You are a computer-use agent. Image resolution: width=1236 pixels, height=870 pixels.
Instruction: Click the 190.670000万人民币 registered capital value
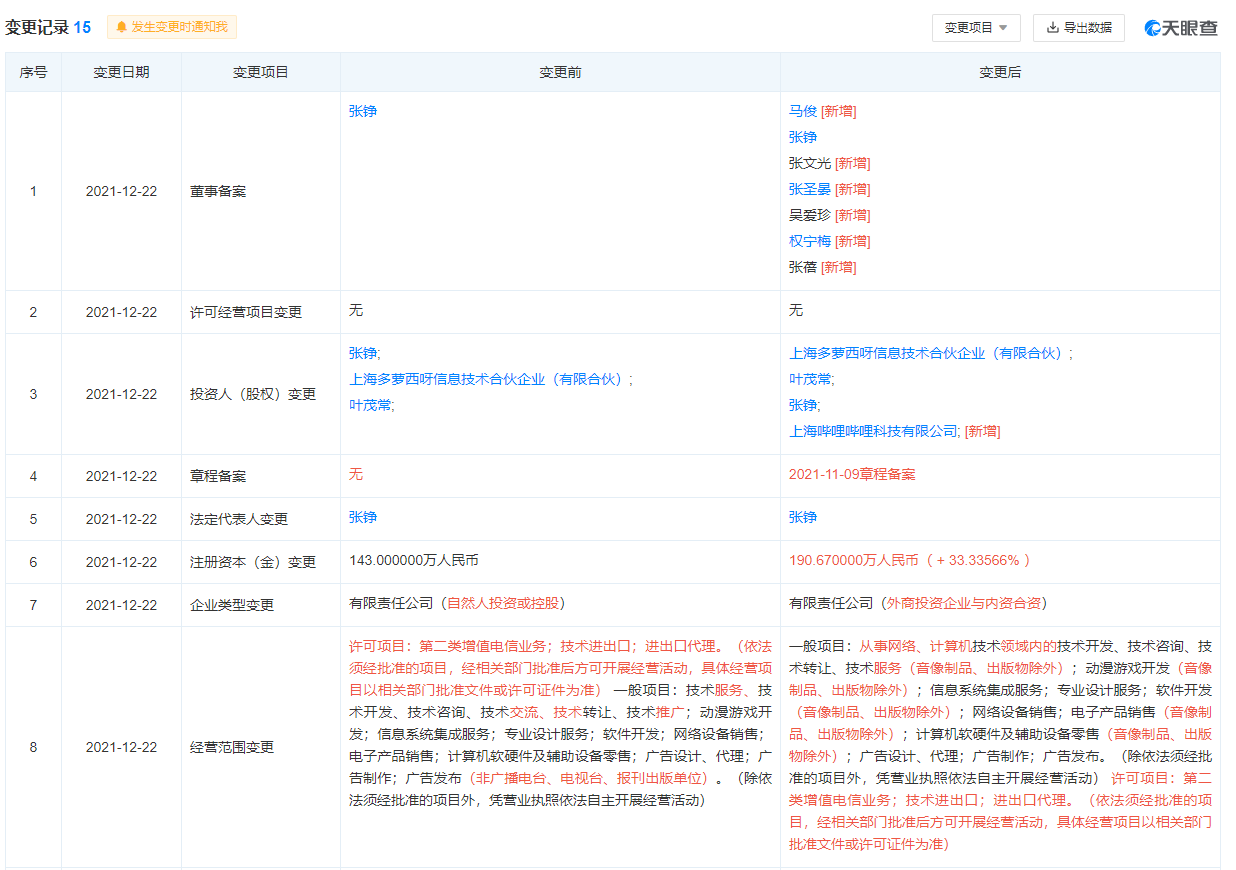853,560
